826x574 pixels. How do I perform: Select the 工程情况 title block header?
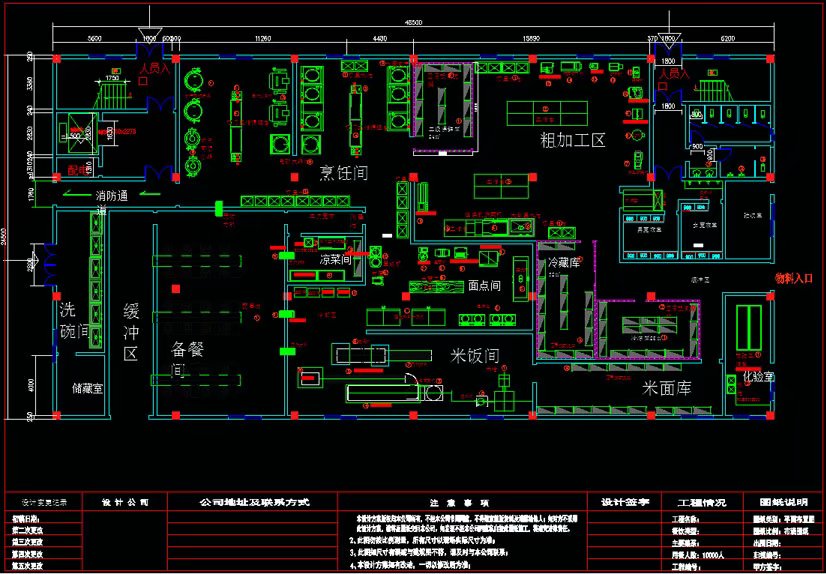coord(702,502)
